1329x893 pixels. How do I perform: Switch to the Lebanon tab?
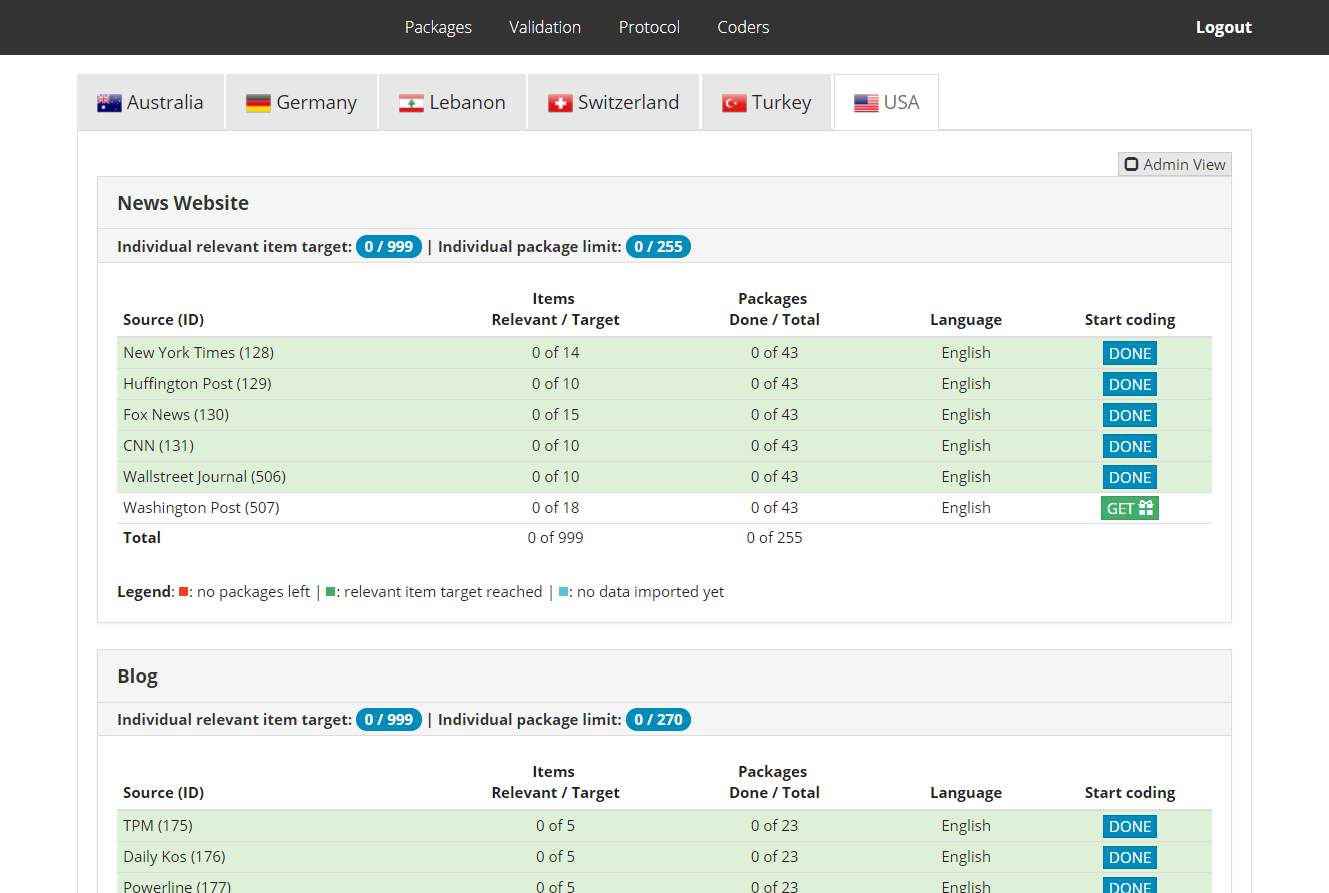pyautogui.click(x=452, y=102)
